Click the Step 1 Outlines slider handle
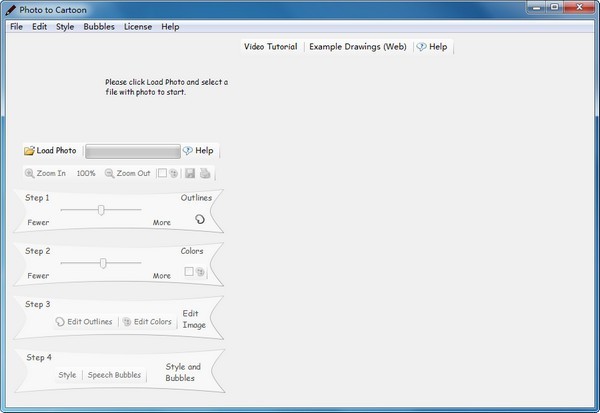Viewport: 600px width, 413px height. coord(101,210)
